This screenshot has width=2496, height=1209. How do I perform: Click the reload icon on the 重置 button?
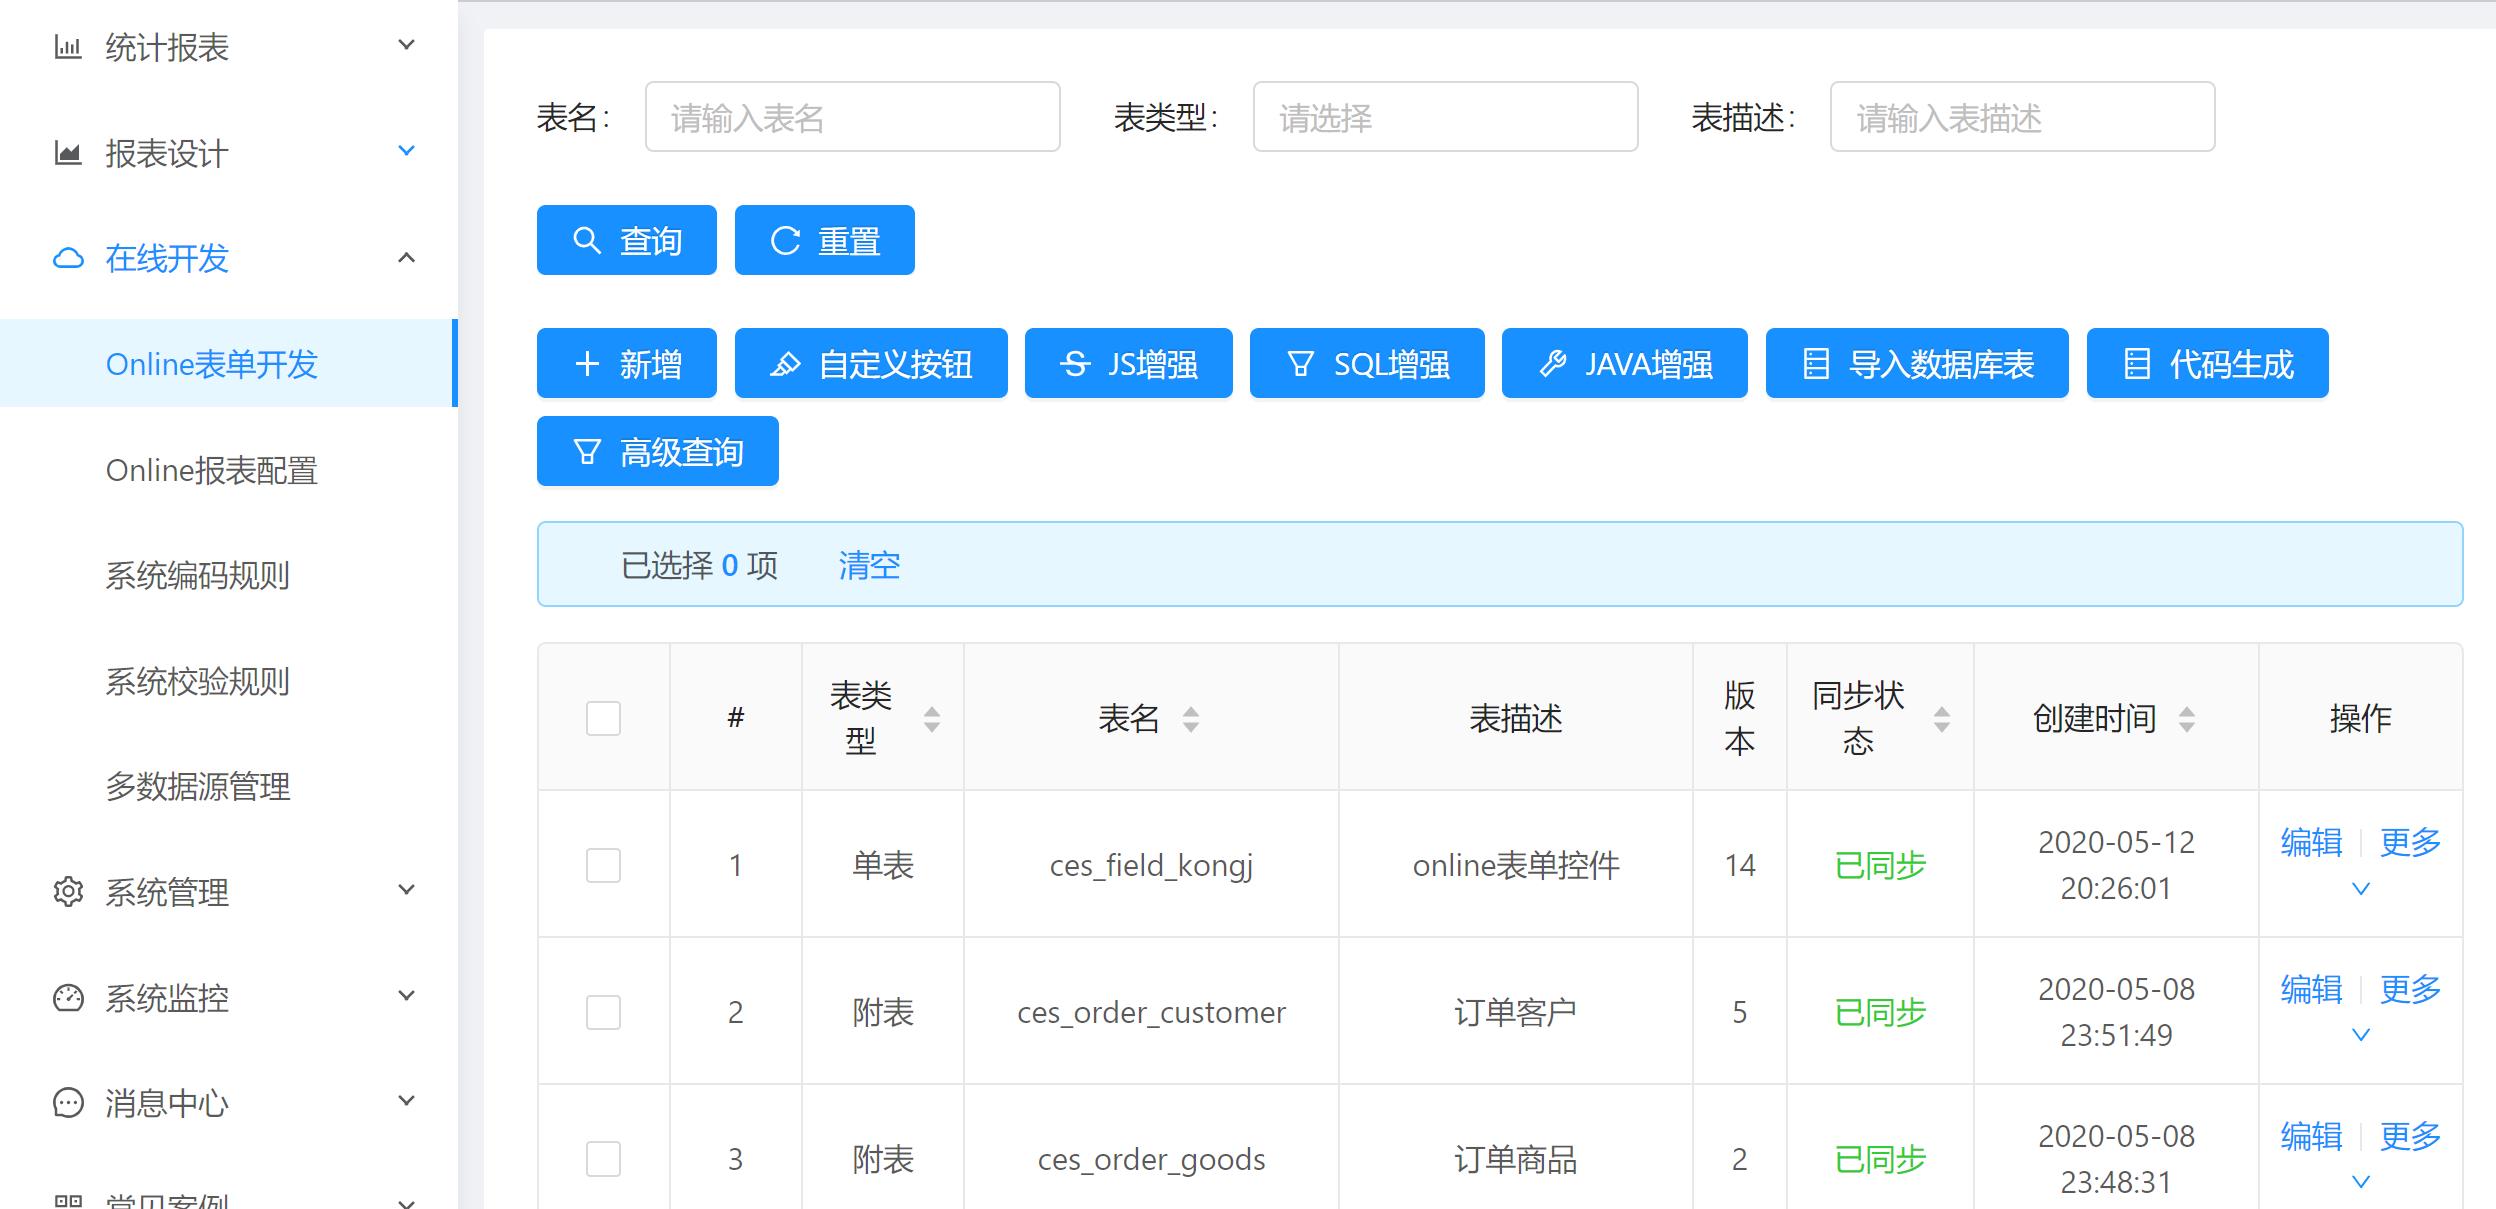click(785, 241)
